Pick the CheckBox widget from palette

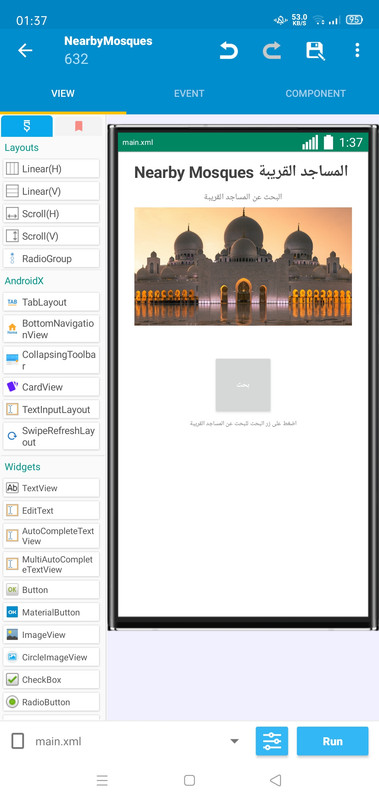[x=51, y=680]
